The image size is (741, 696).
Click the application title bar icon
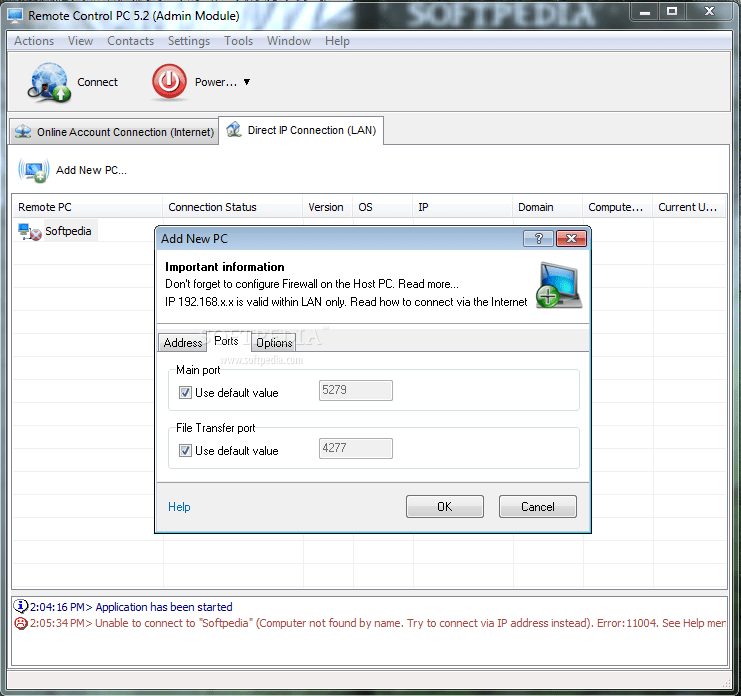(15, 16)
